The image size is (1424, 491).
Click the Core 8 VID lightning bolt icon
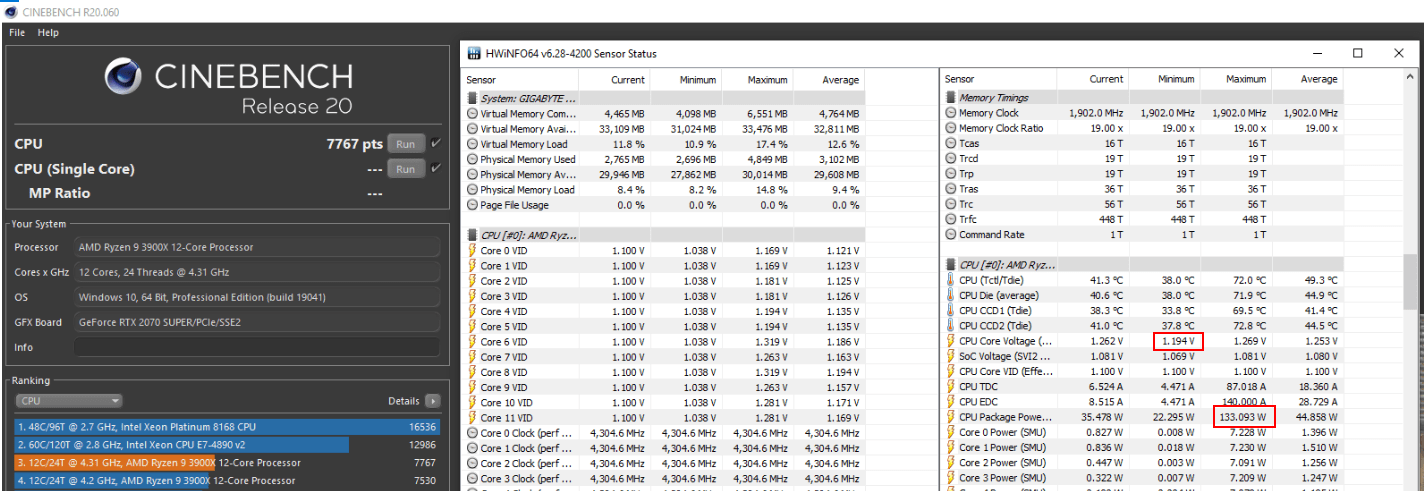click(473, 372)
